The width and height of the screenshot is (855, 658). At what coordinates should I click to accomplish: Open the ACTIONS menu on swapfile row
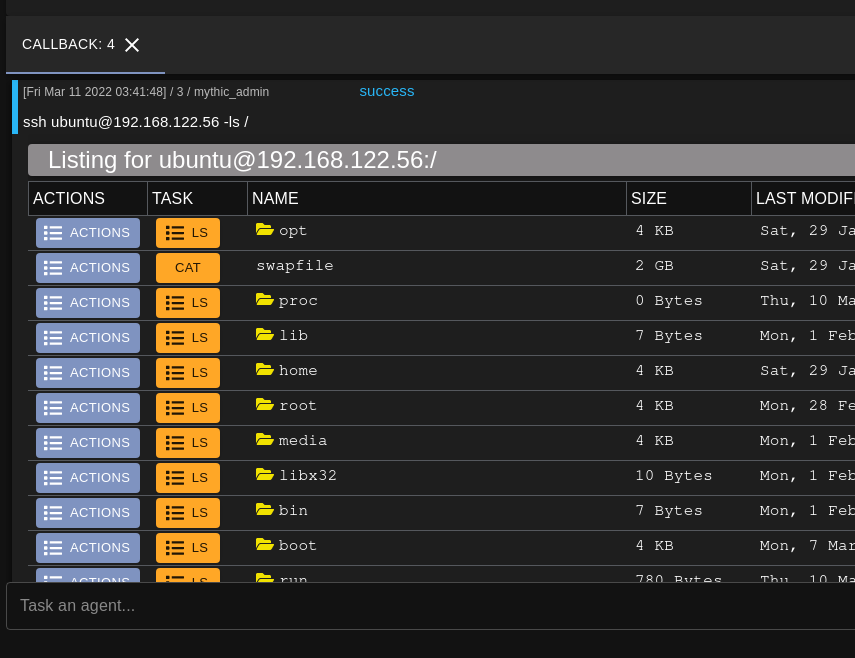[87, 267]
